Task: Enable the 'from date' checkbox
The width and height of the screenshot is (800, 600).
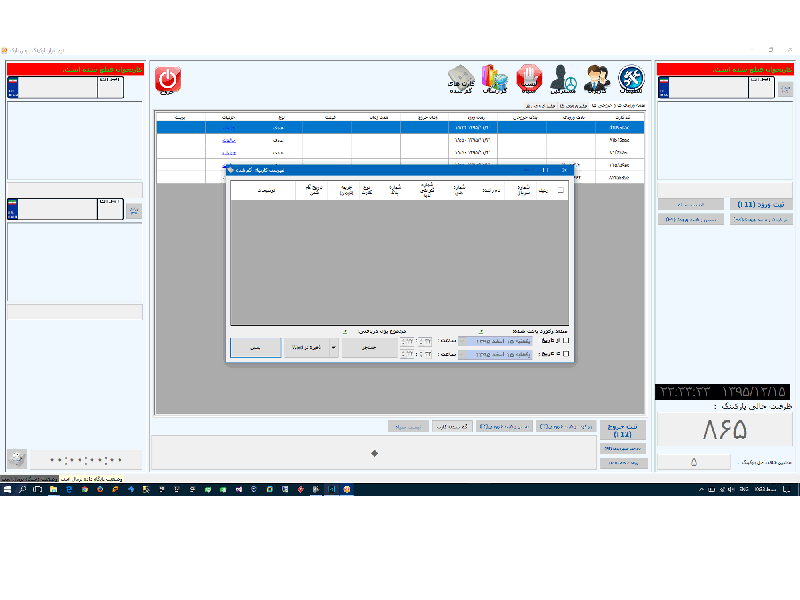Action: (567, 341)
